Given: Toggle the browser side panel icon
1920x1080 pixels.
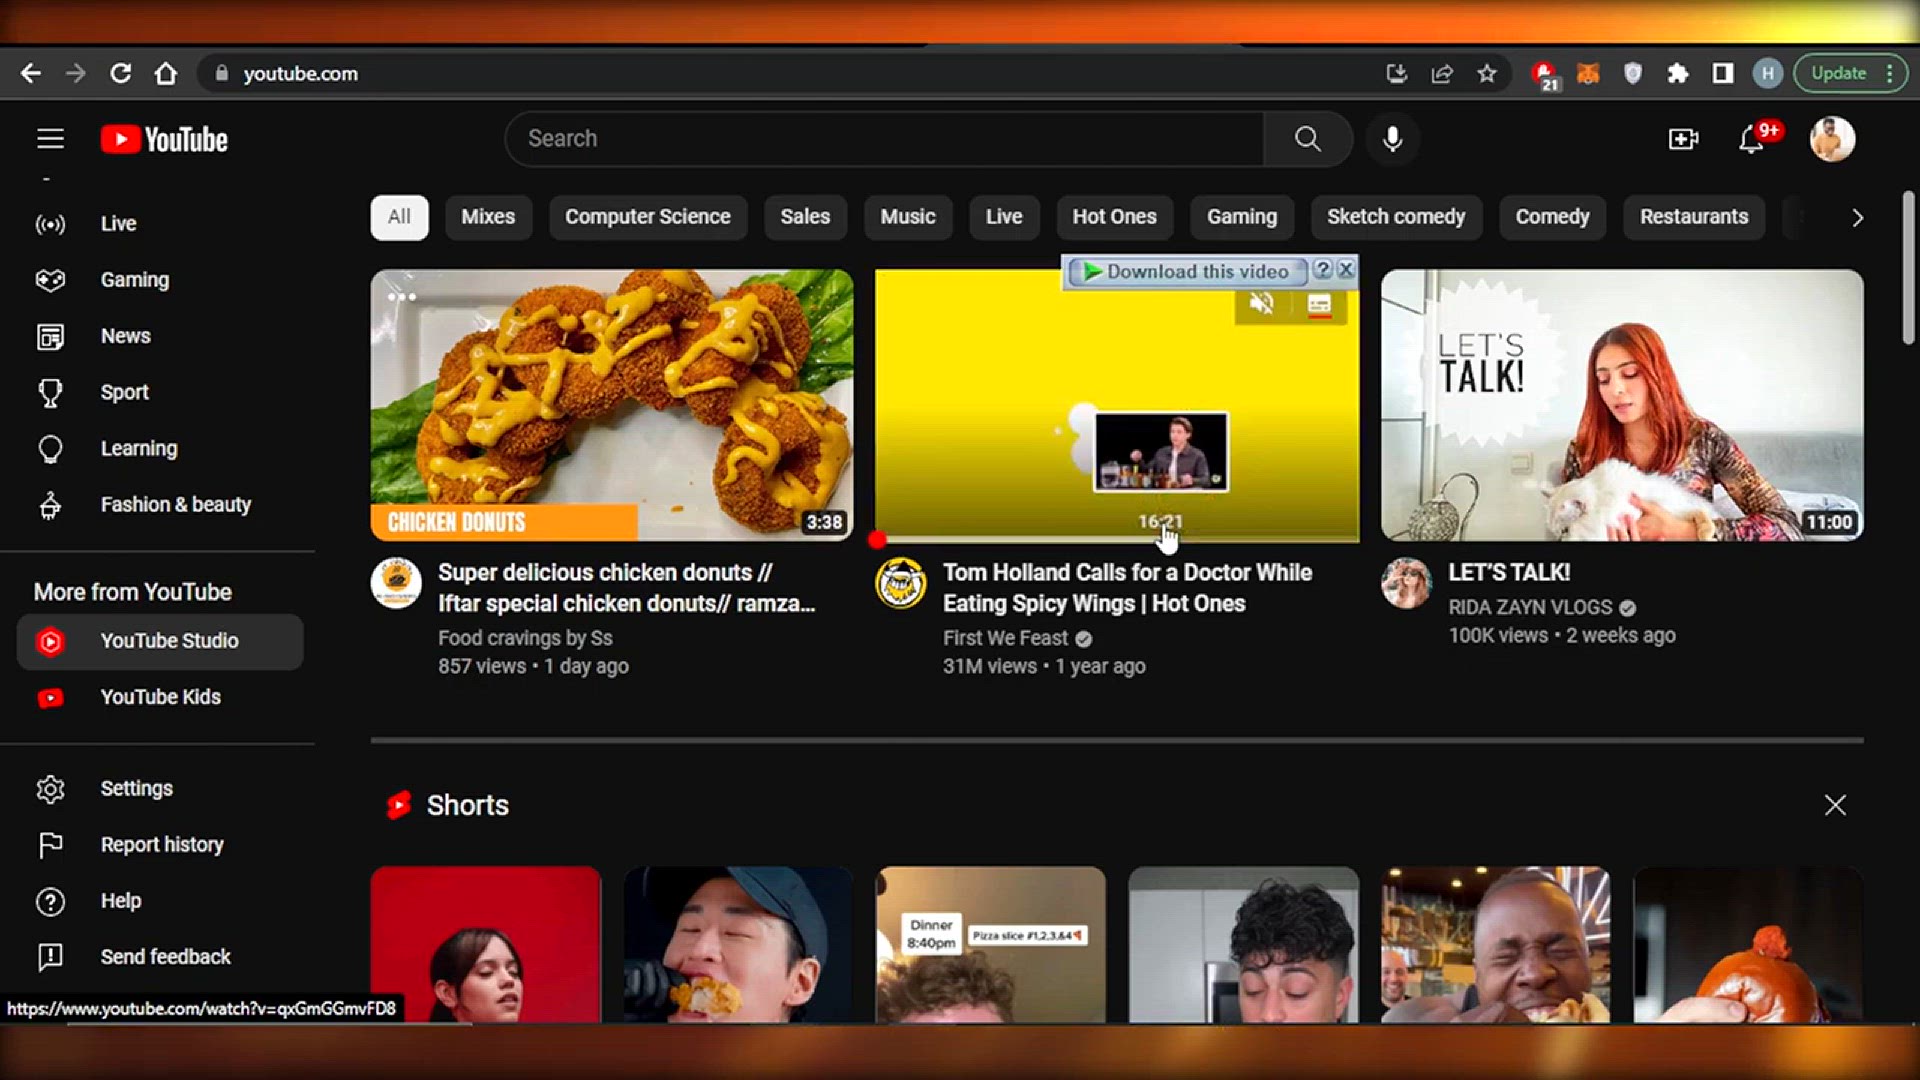Looking at the screenshot, I should (x=1723, y=73).
